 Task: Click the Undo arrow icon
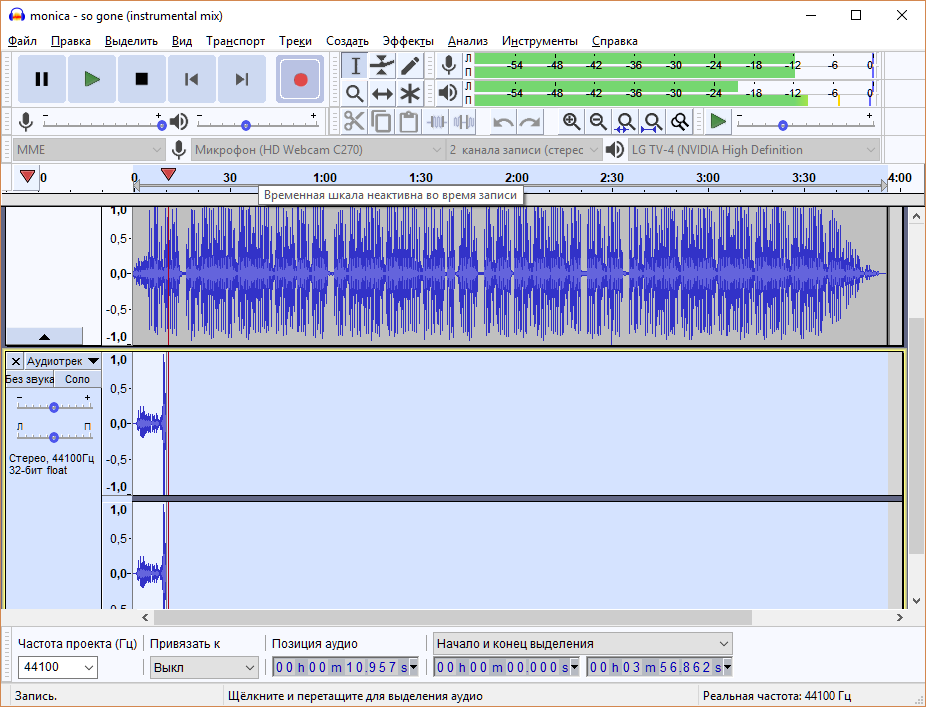[503, 122]
